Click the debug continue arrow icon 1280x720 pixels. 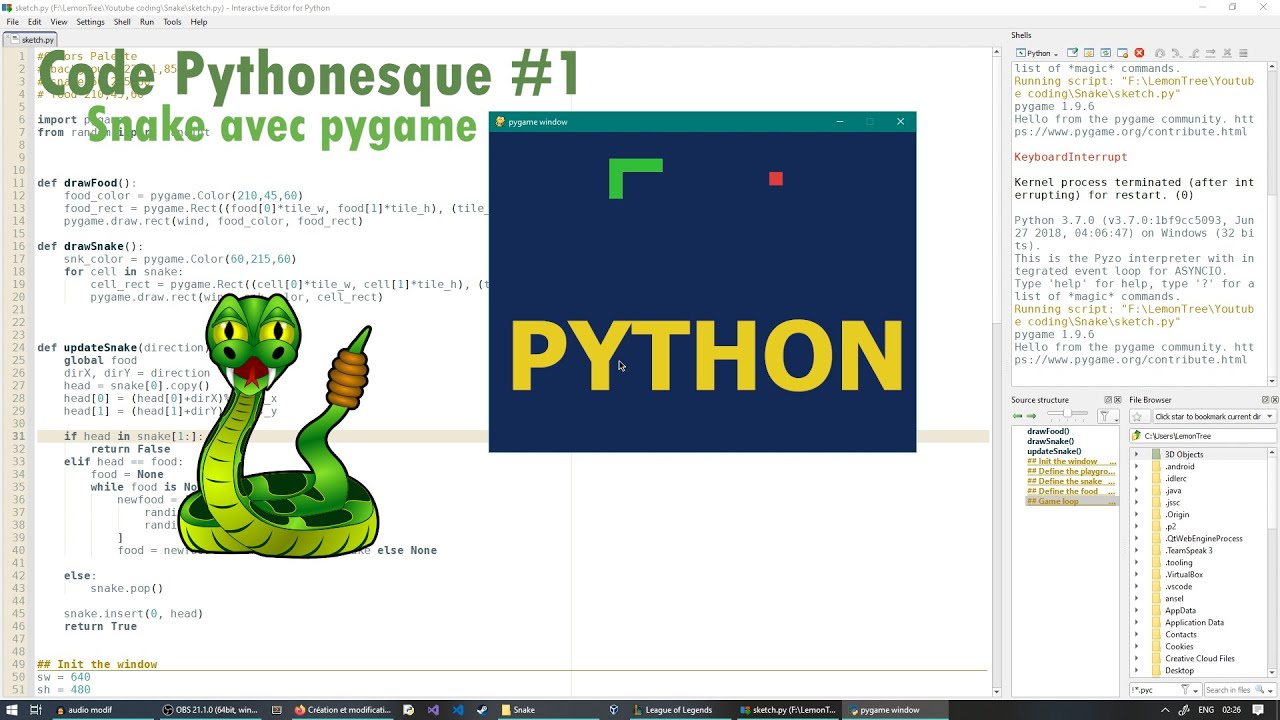click(x=1210, y=53)
